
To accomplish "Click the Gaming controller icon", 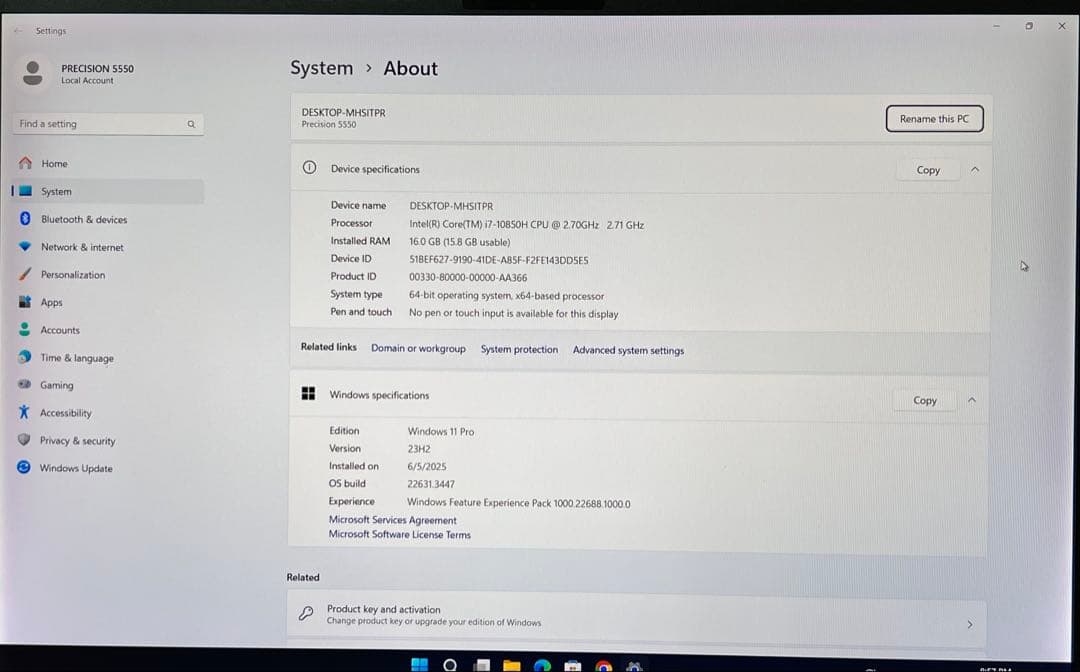I will pyautogui.click(x=25, y=384).
